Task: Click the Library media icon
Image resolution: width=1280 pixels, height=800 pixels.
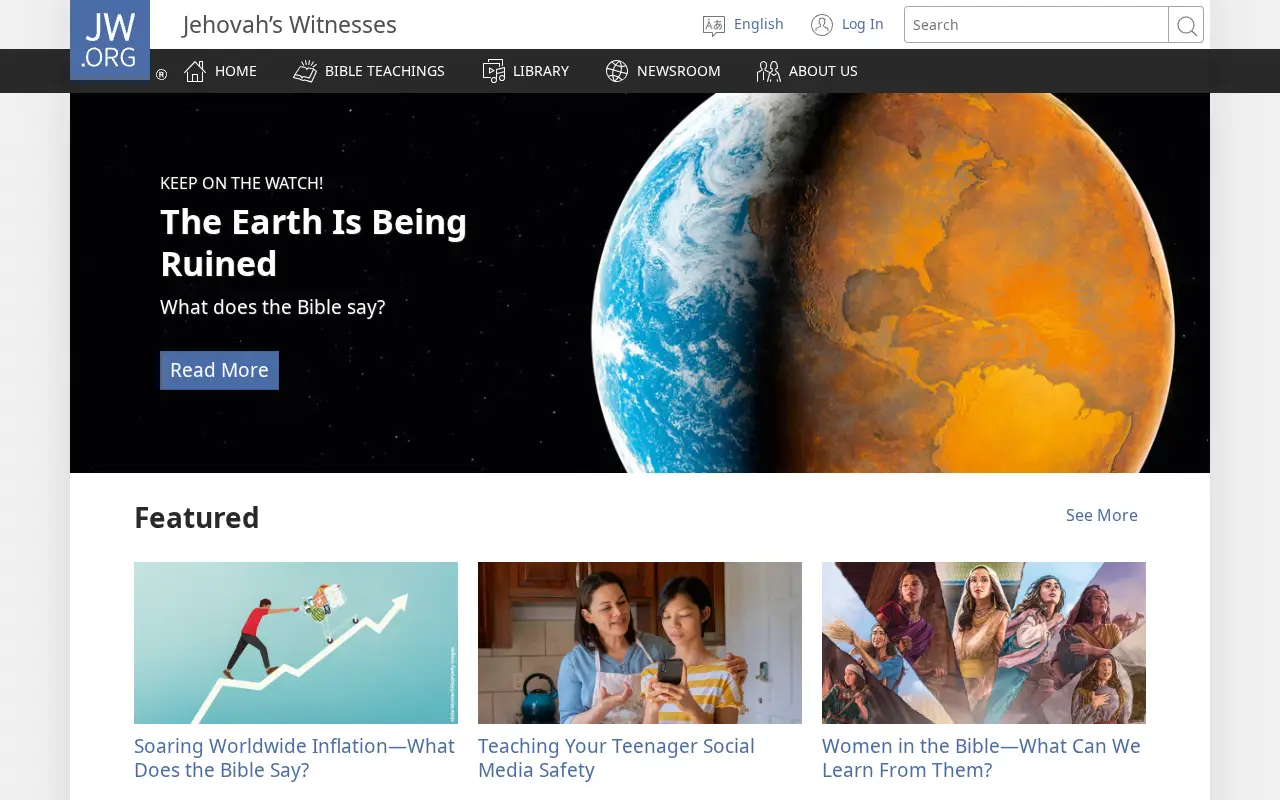Action: pyautogui.click(x=494, y=71)
